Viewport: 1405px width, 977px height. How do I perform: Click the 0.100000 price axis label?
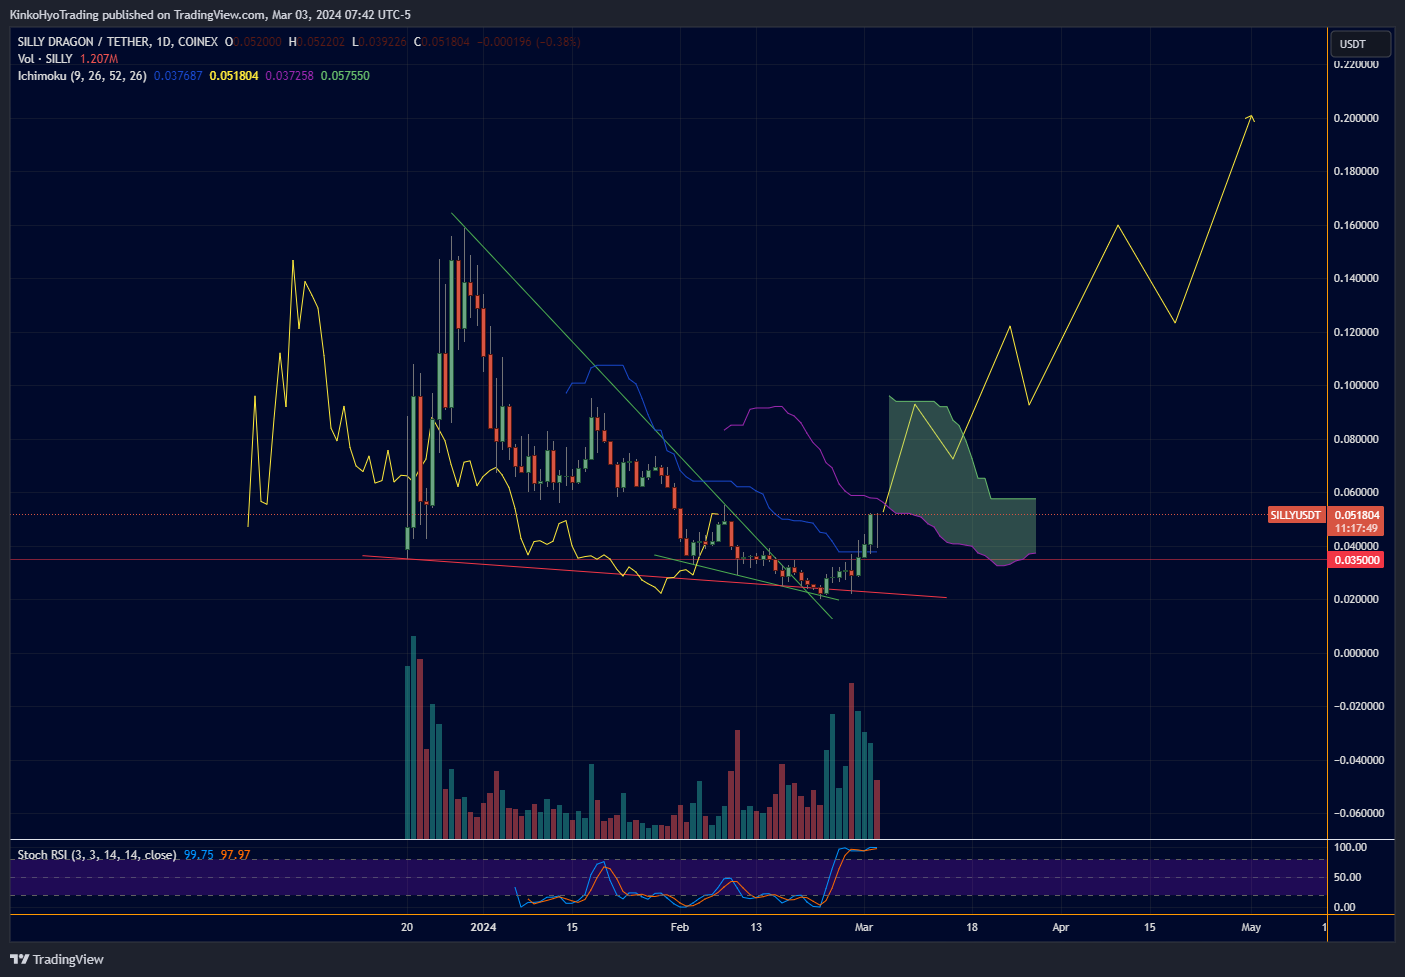(x=1356, y=385)
